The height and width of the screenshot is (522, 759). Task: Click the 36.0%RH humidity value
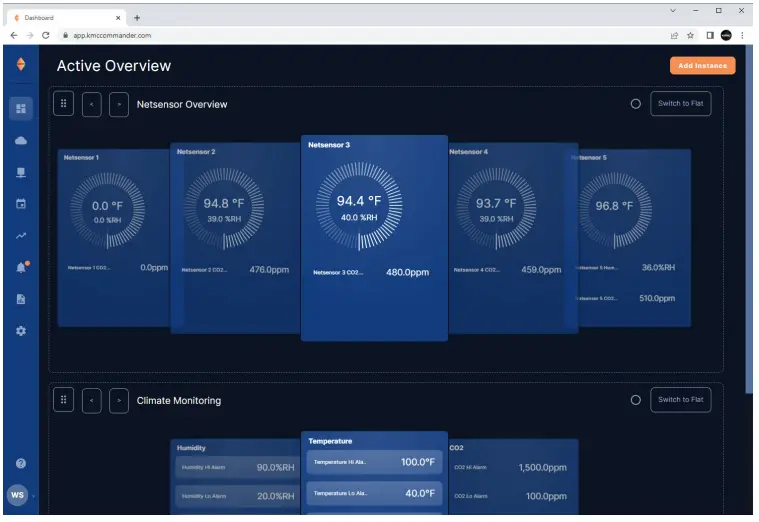[x=658, y=267]
